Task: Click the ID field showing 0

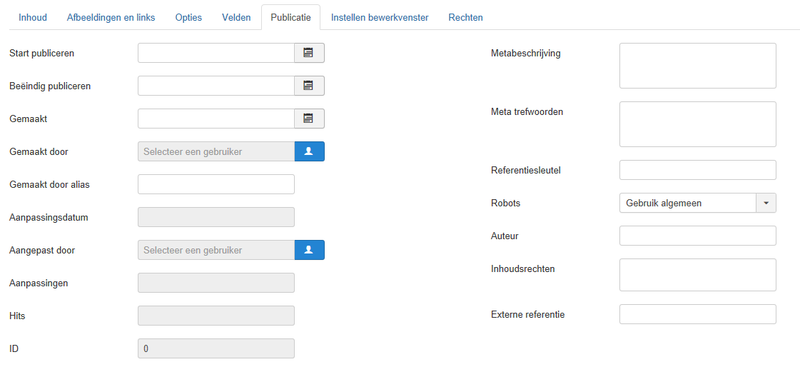Action: (x=216, y=349)
